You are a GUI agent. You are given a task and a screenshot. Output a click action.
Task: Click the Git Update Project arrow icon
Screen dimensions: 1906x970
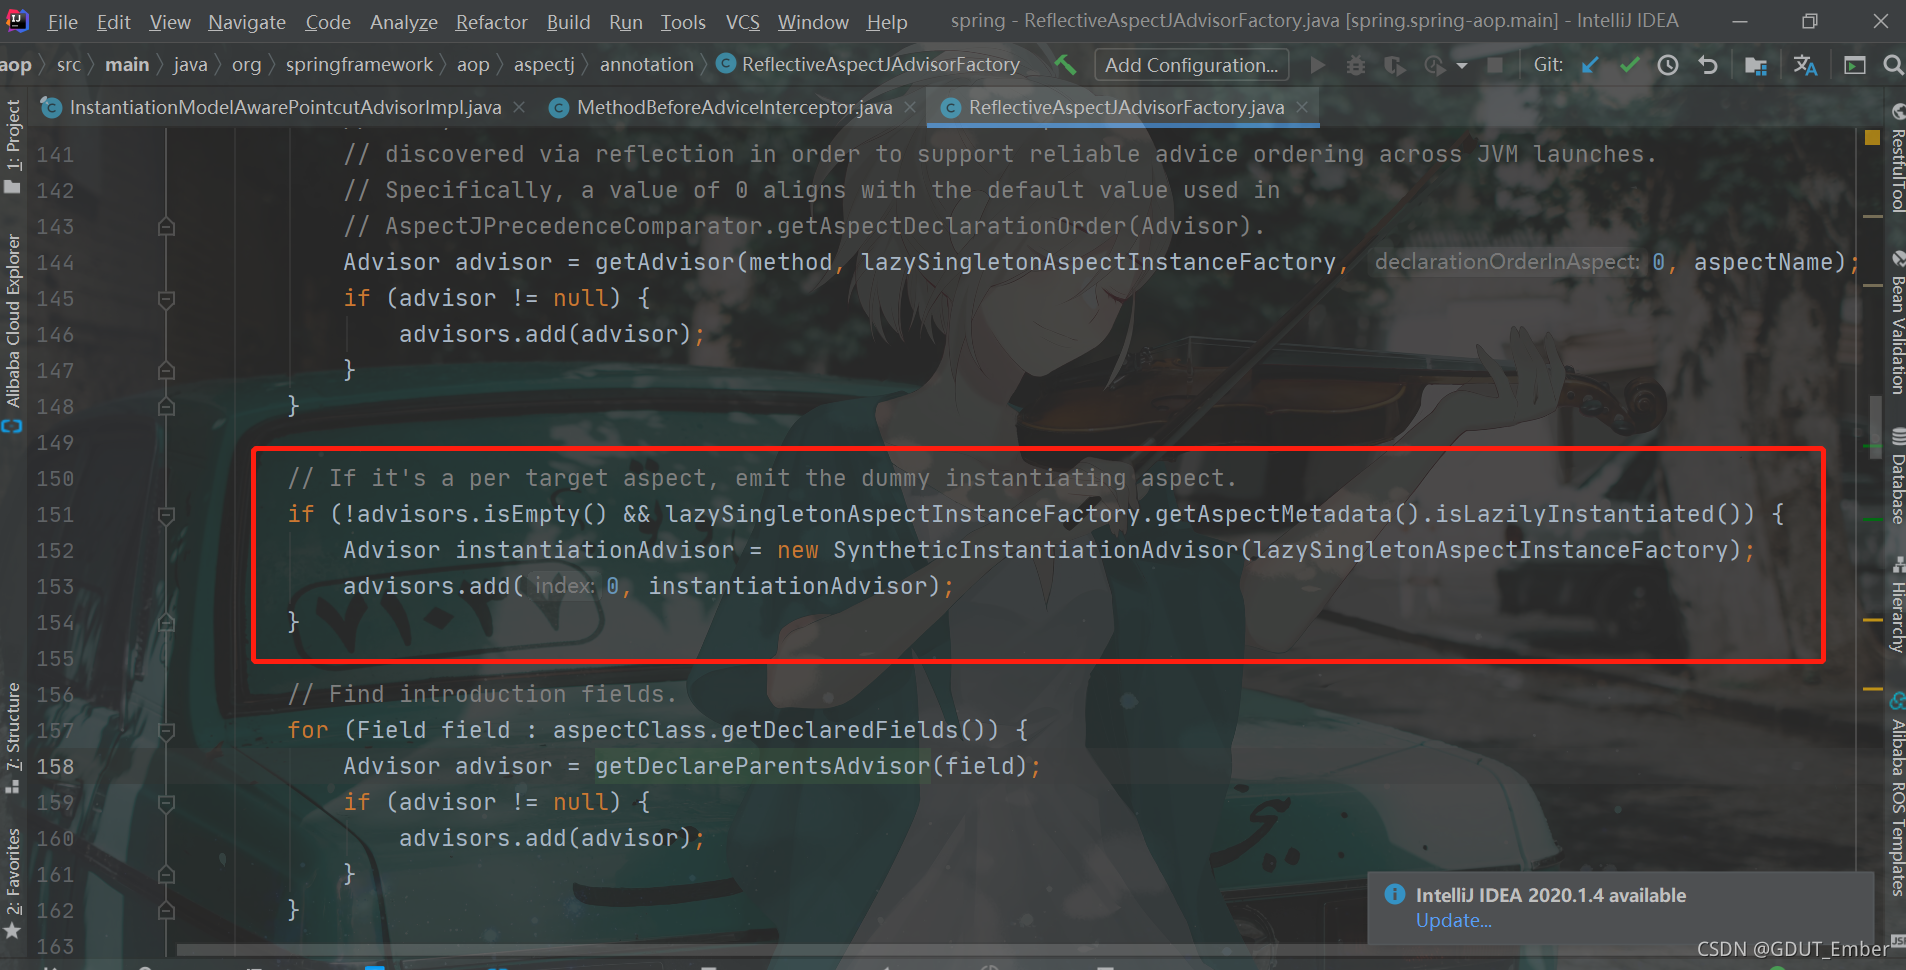tap(1590, 65)
